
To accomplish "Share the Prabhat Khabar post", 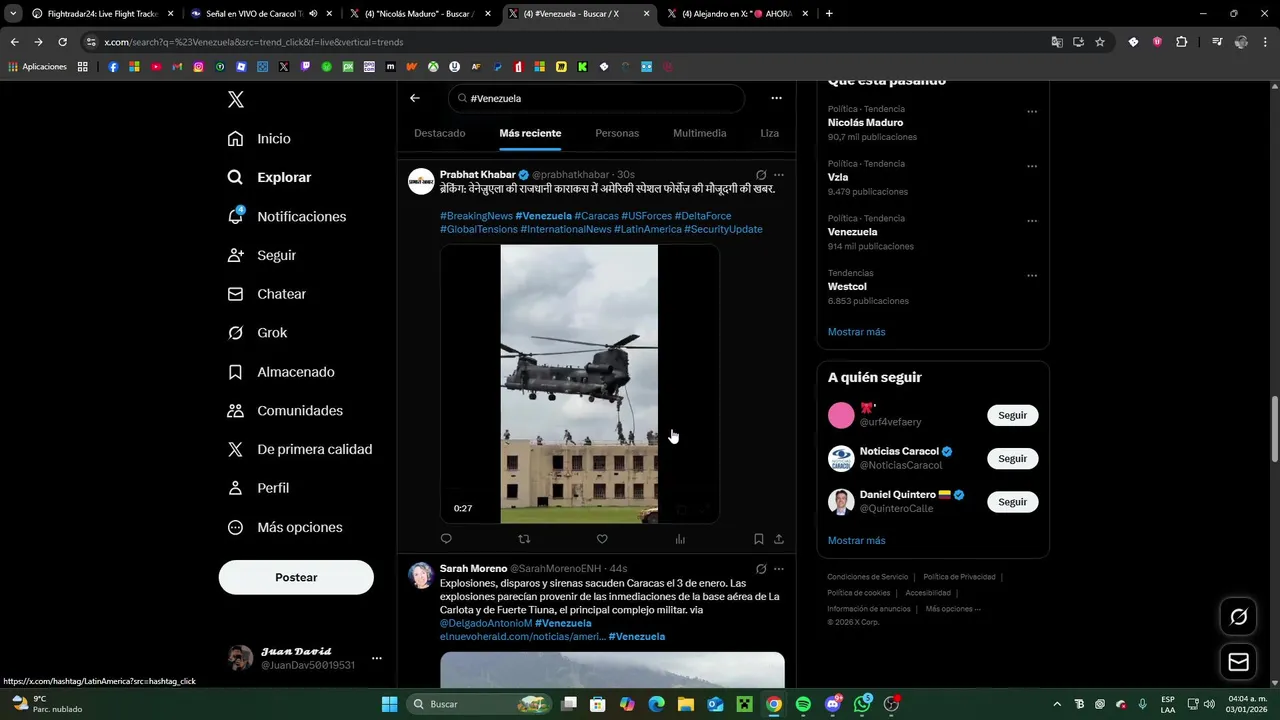I will (x=779, y=539).
